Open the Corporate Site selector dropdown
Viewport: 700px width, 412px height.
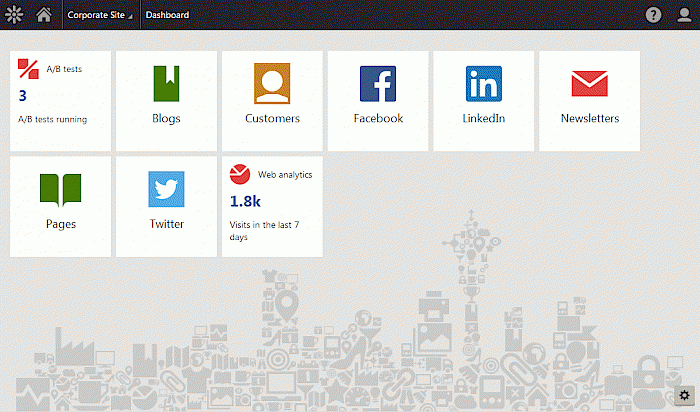point(100,15)
